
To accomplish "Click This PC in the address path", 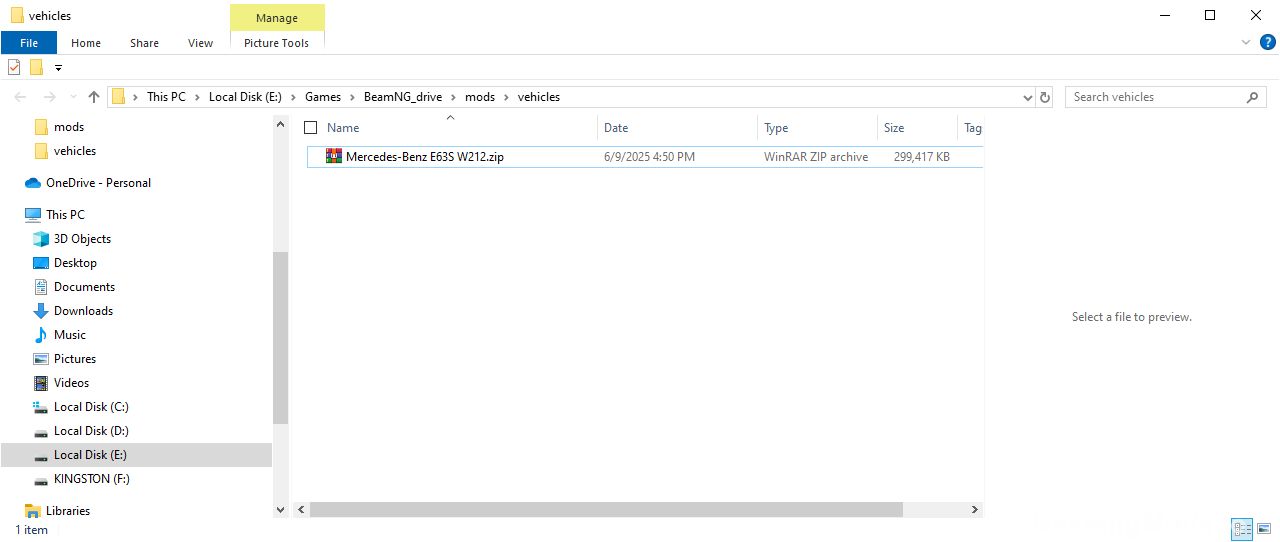I will [x=166, y=97].
